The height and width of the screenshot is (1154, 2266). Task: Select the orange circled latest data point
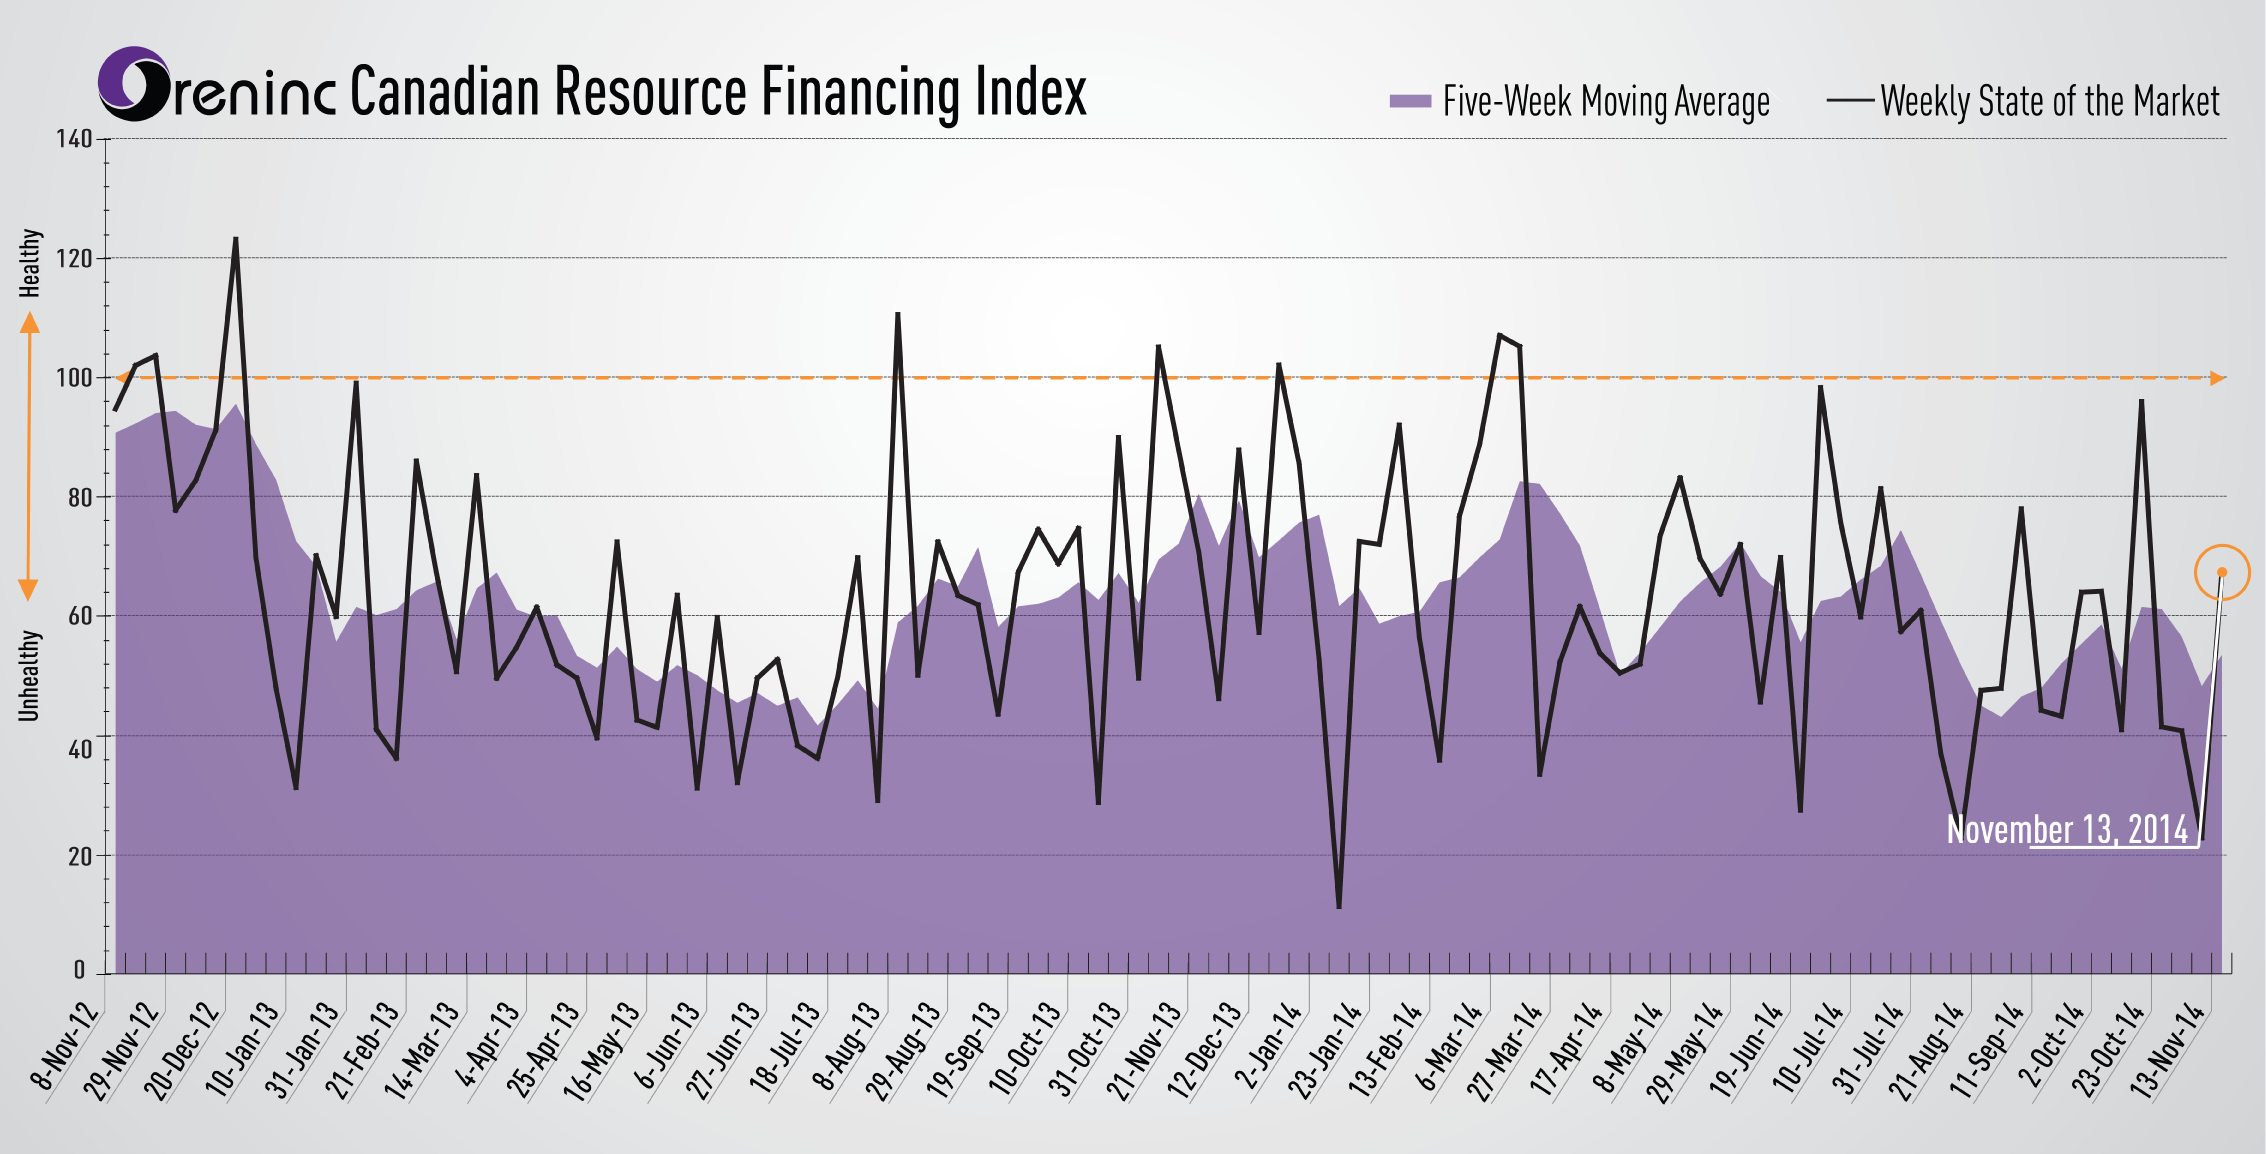pos(2222,572)
